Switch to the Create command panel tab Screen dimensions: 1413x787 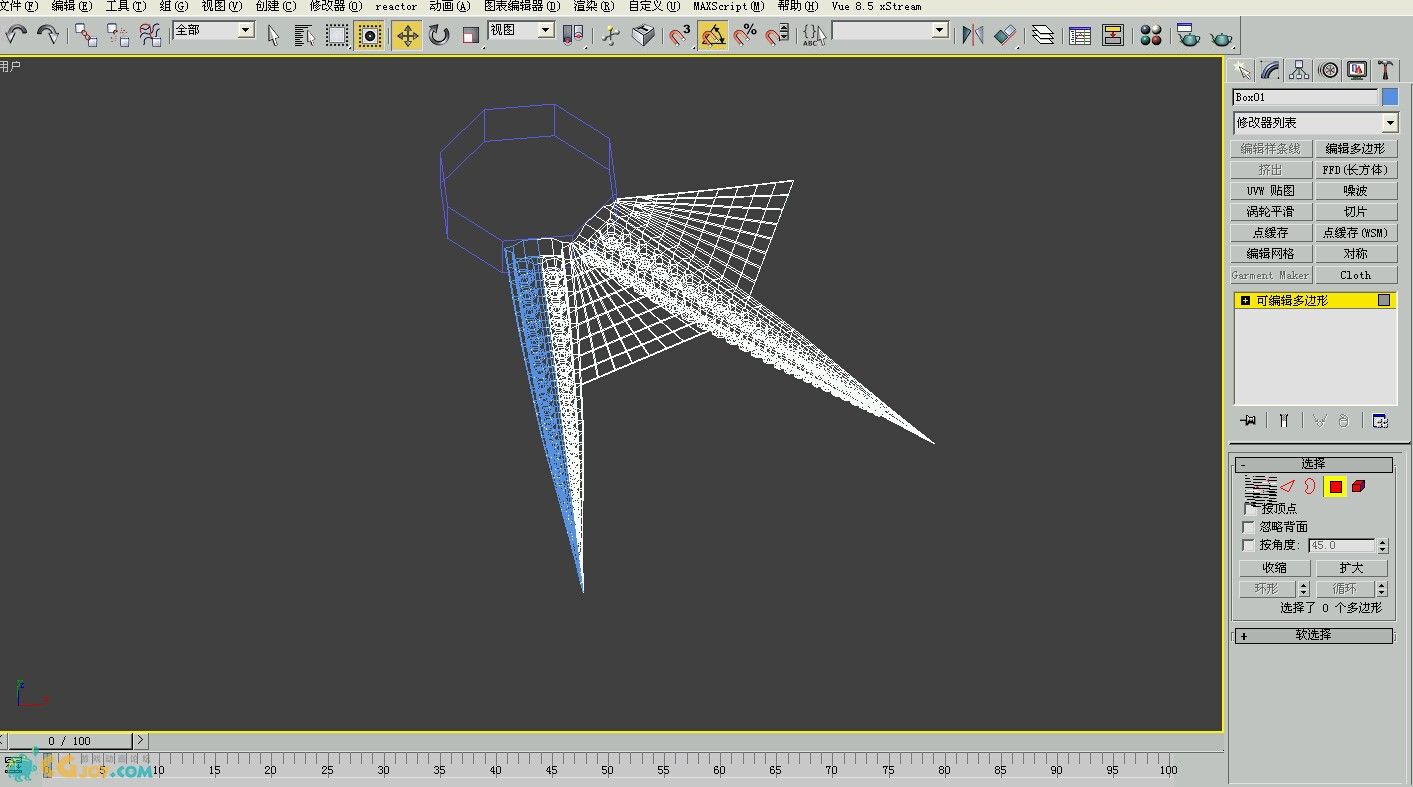1241,70
